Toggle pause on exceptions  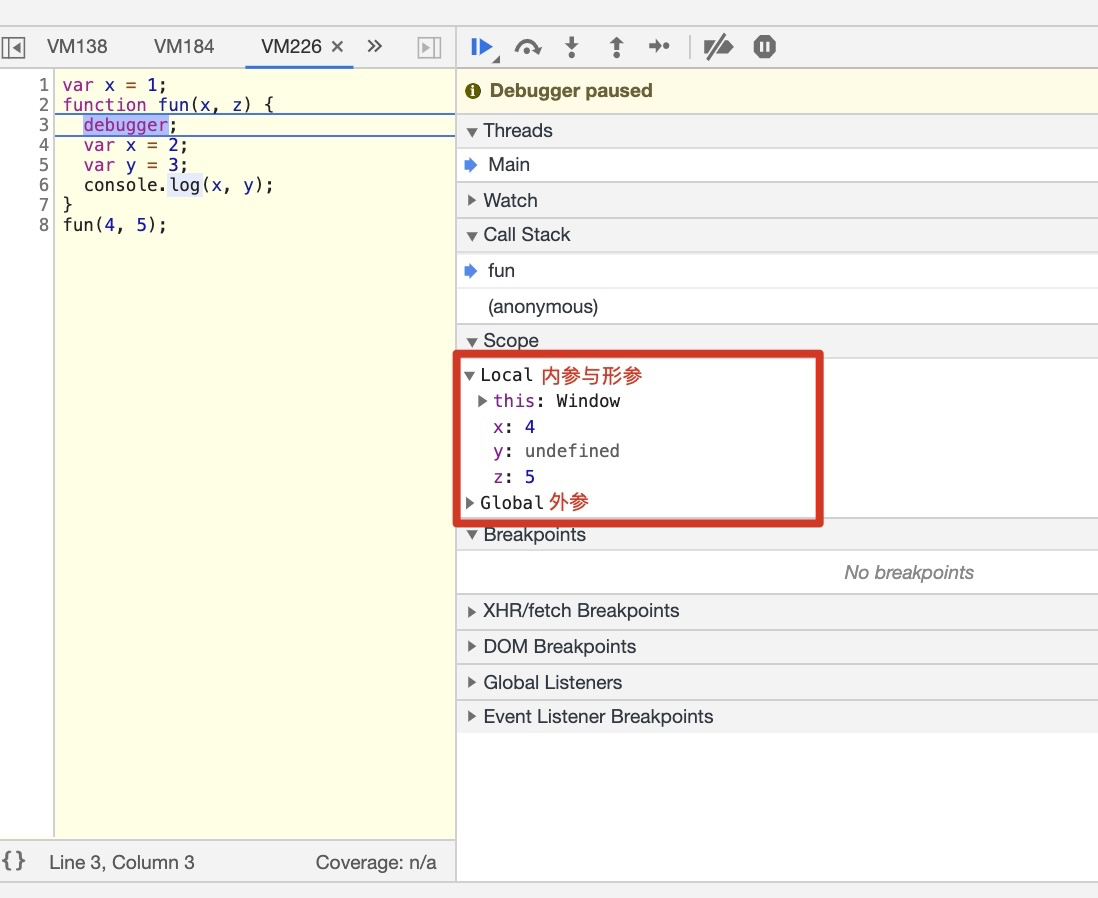point(764,47)
